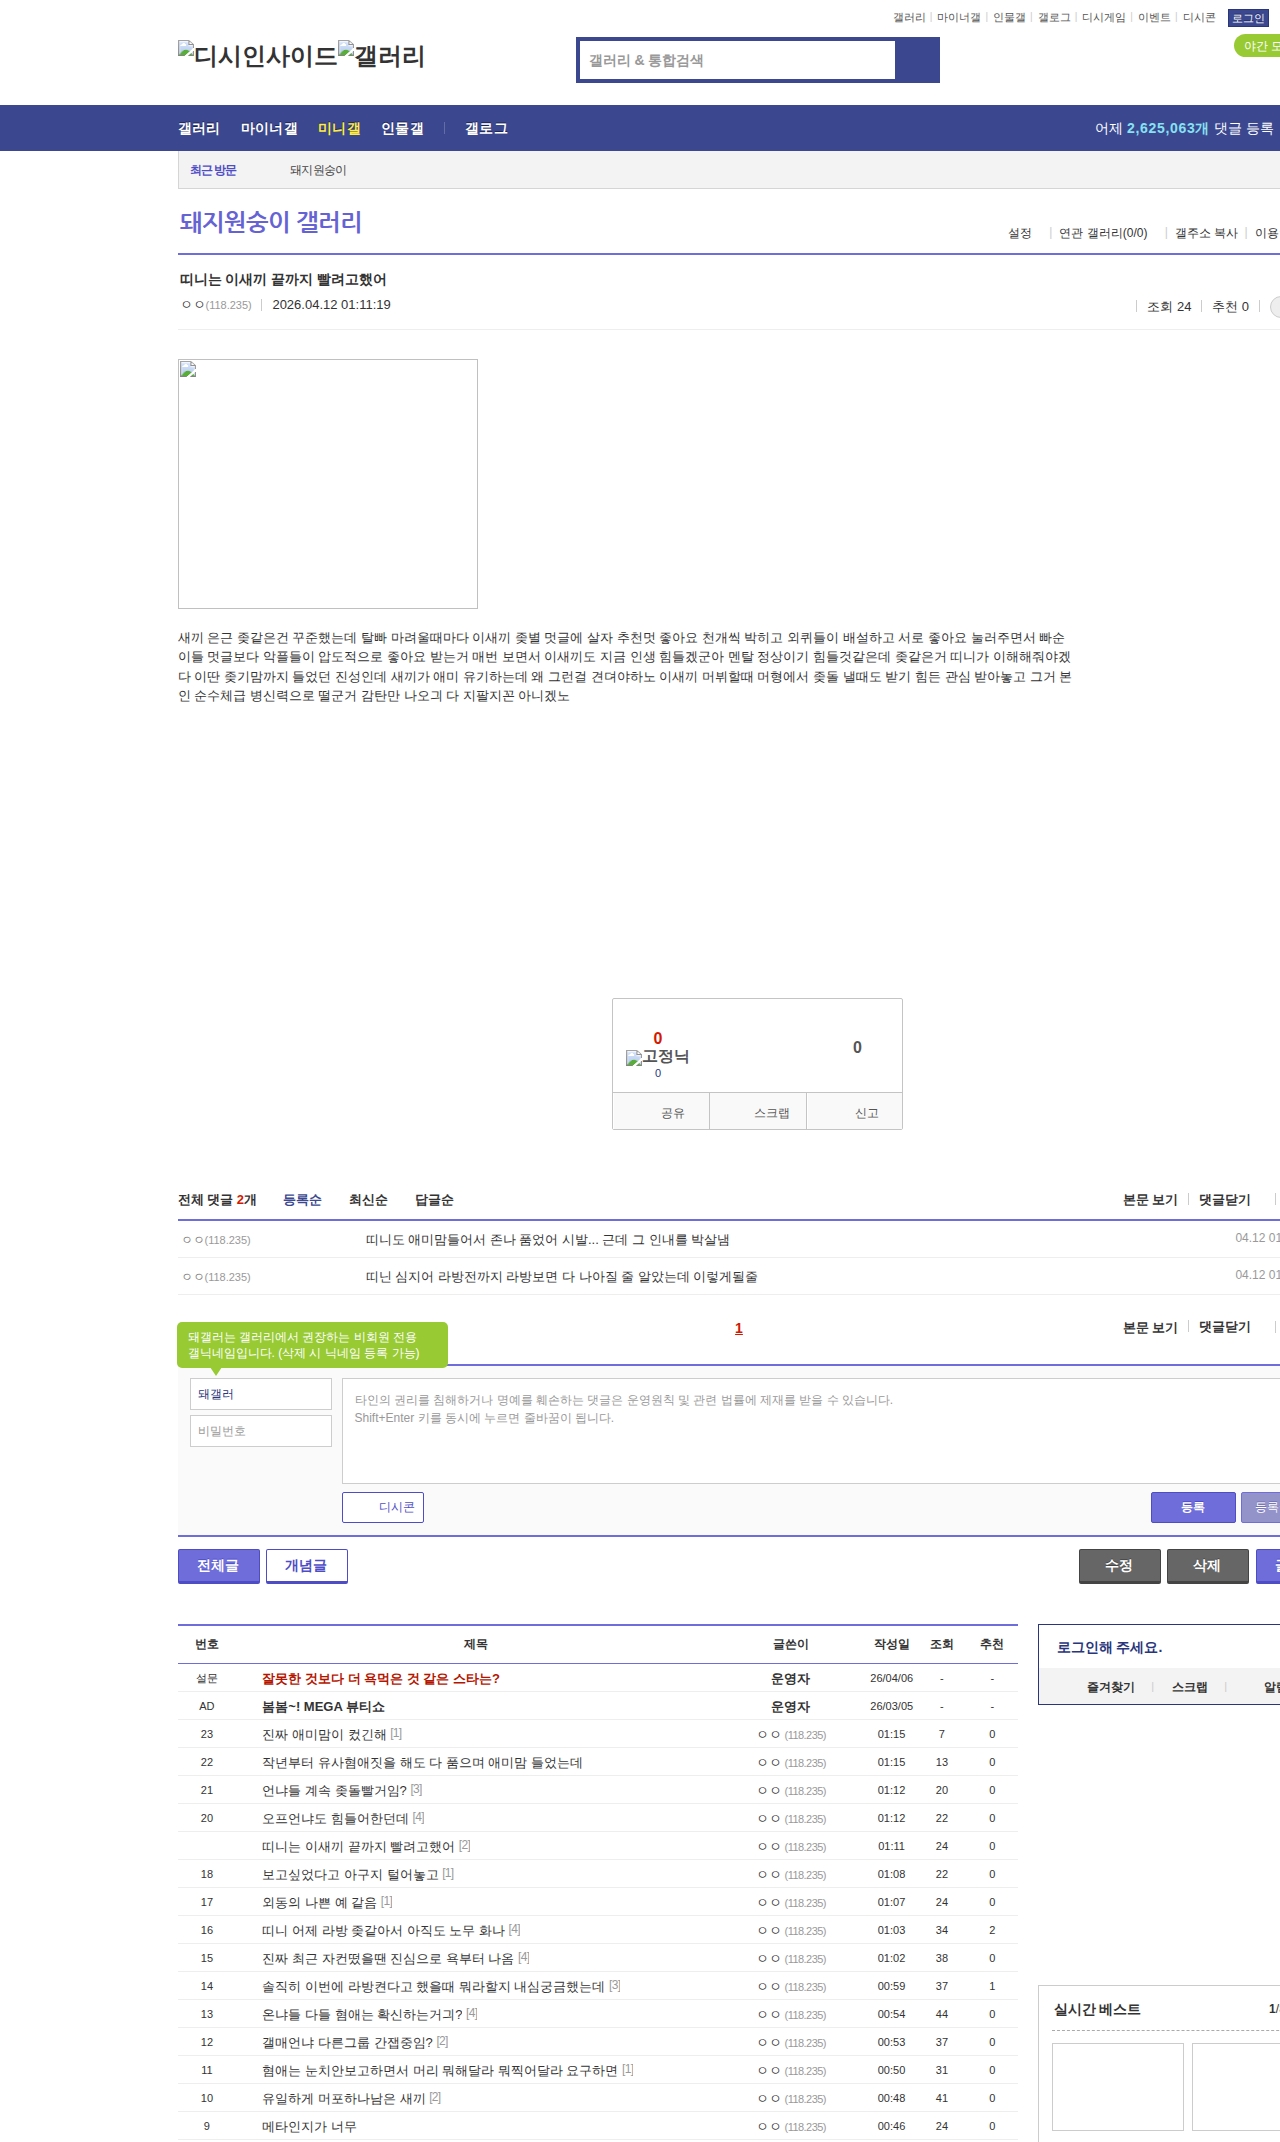
Task: Click the dark 삭제 button
Action: 1208,1566
